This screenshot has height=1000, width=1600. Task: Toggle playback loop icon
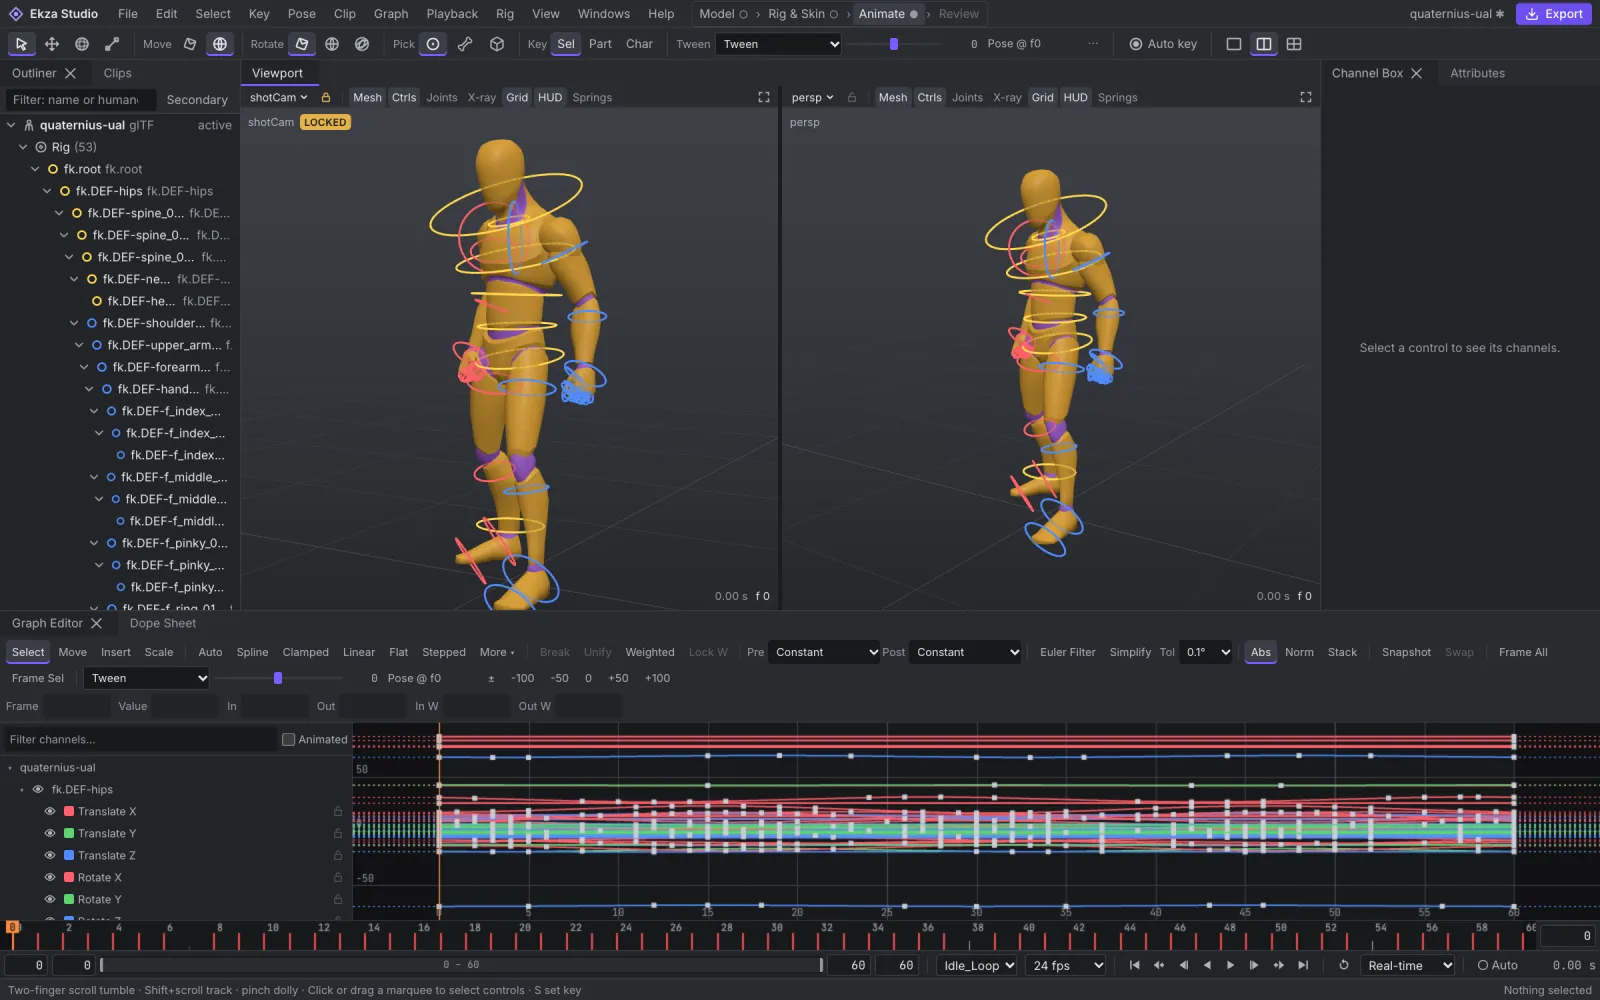pyautogui.click(x=1344, y=965)
